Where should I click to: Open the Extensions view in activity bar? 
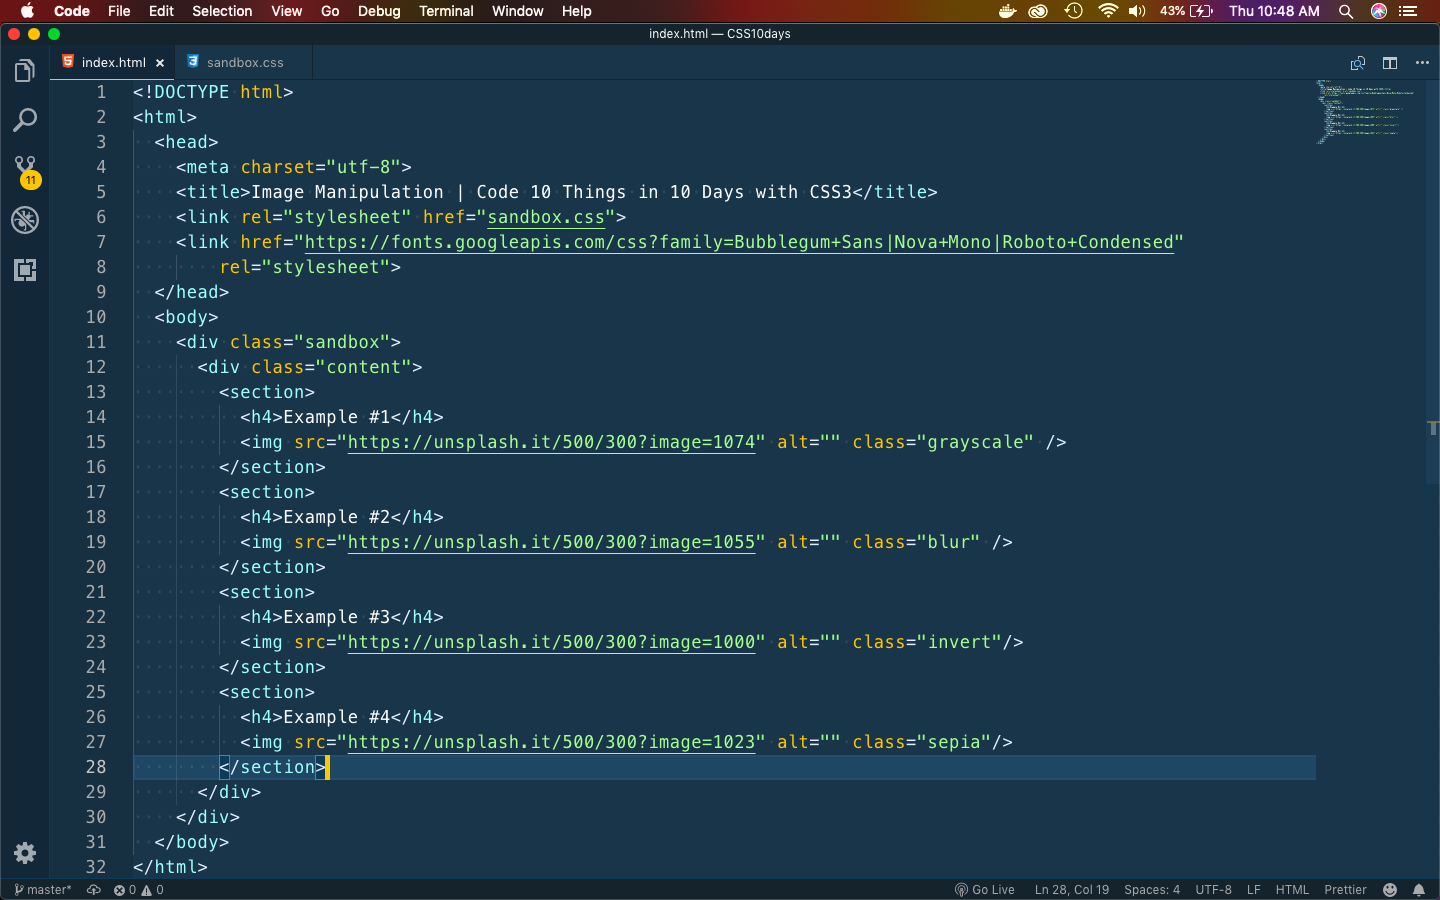click(25, 270)
